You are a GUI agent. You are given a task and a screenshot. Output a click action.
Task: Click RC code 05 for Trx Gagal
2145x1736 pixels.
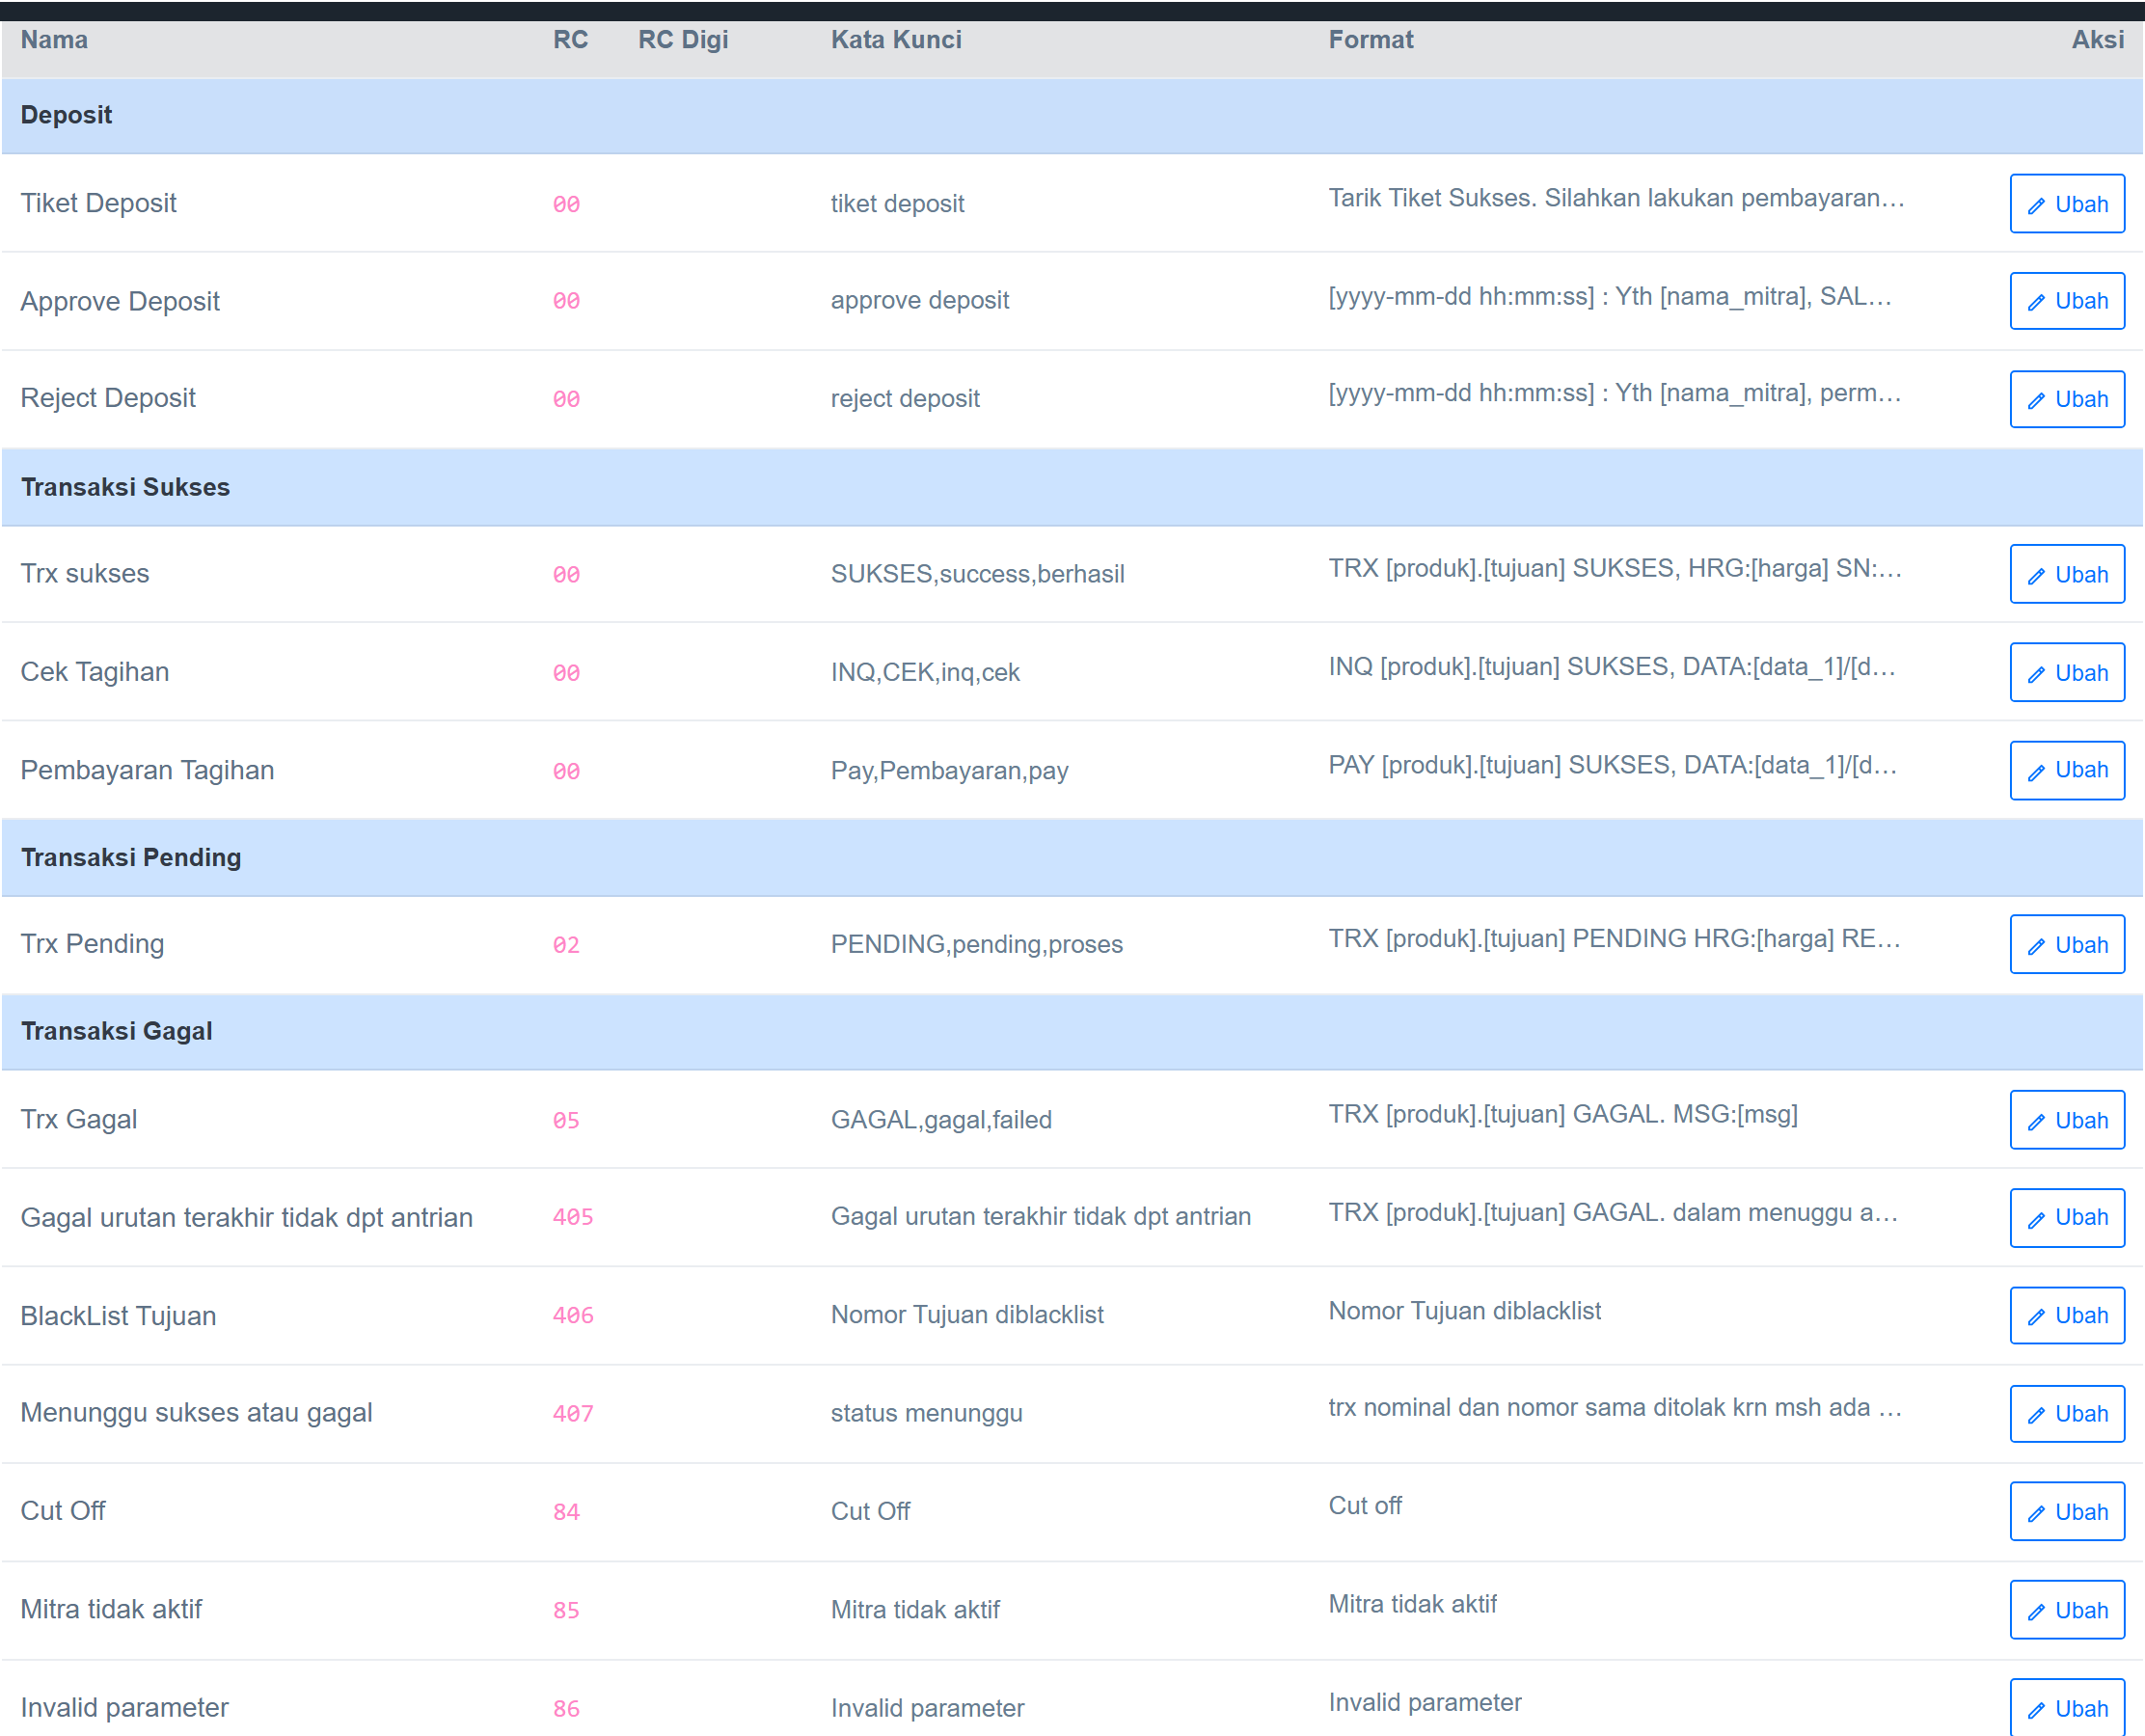coord(566,1120)
